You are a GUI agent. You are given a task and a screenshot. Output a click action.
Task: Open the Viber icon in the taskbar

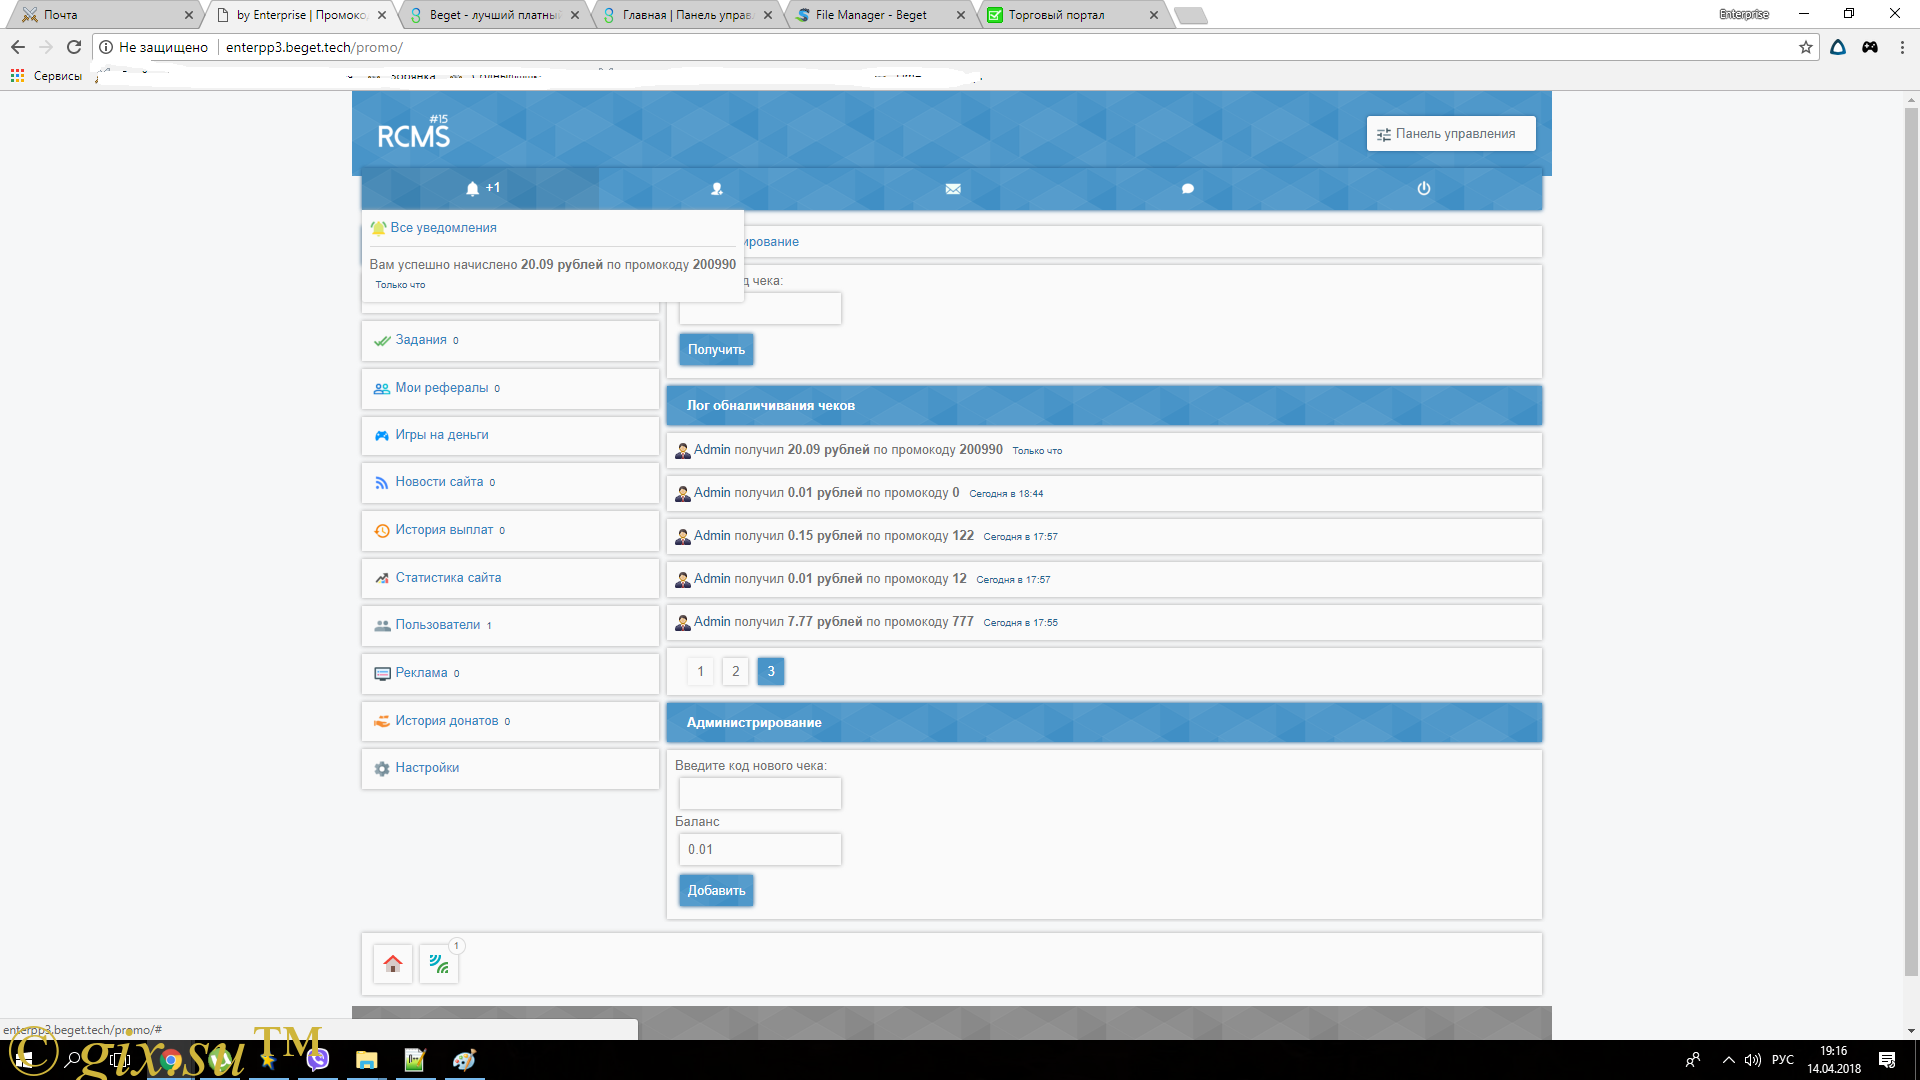tap(318, 1060)
